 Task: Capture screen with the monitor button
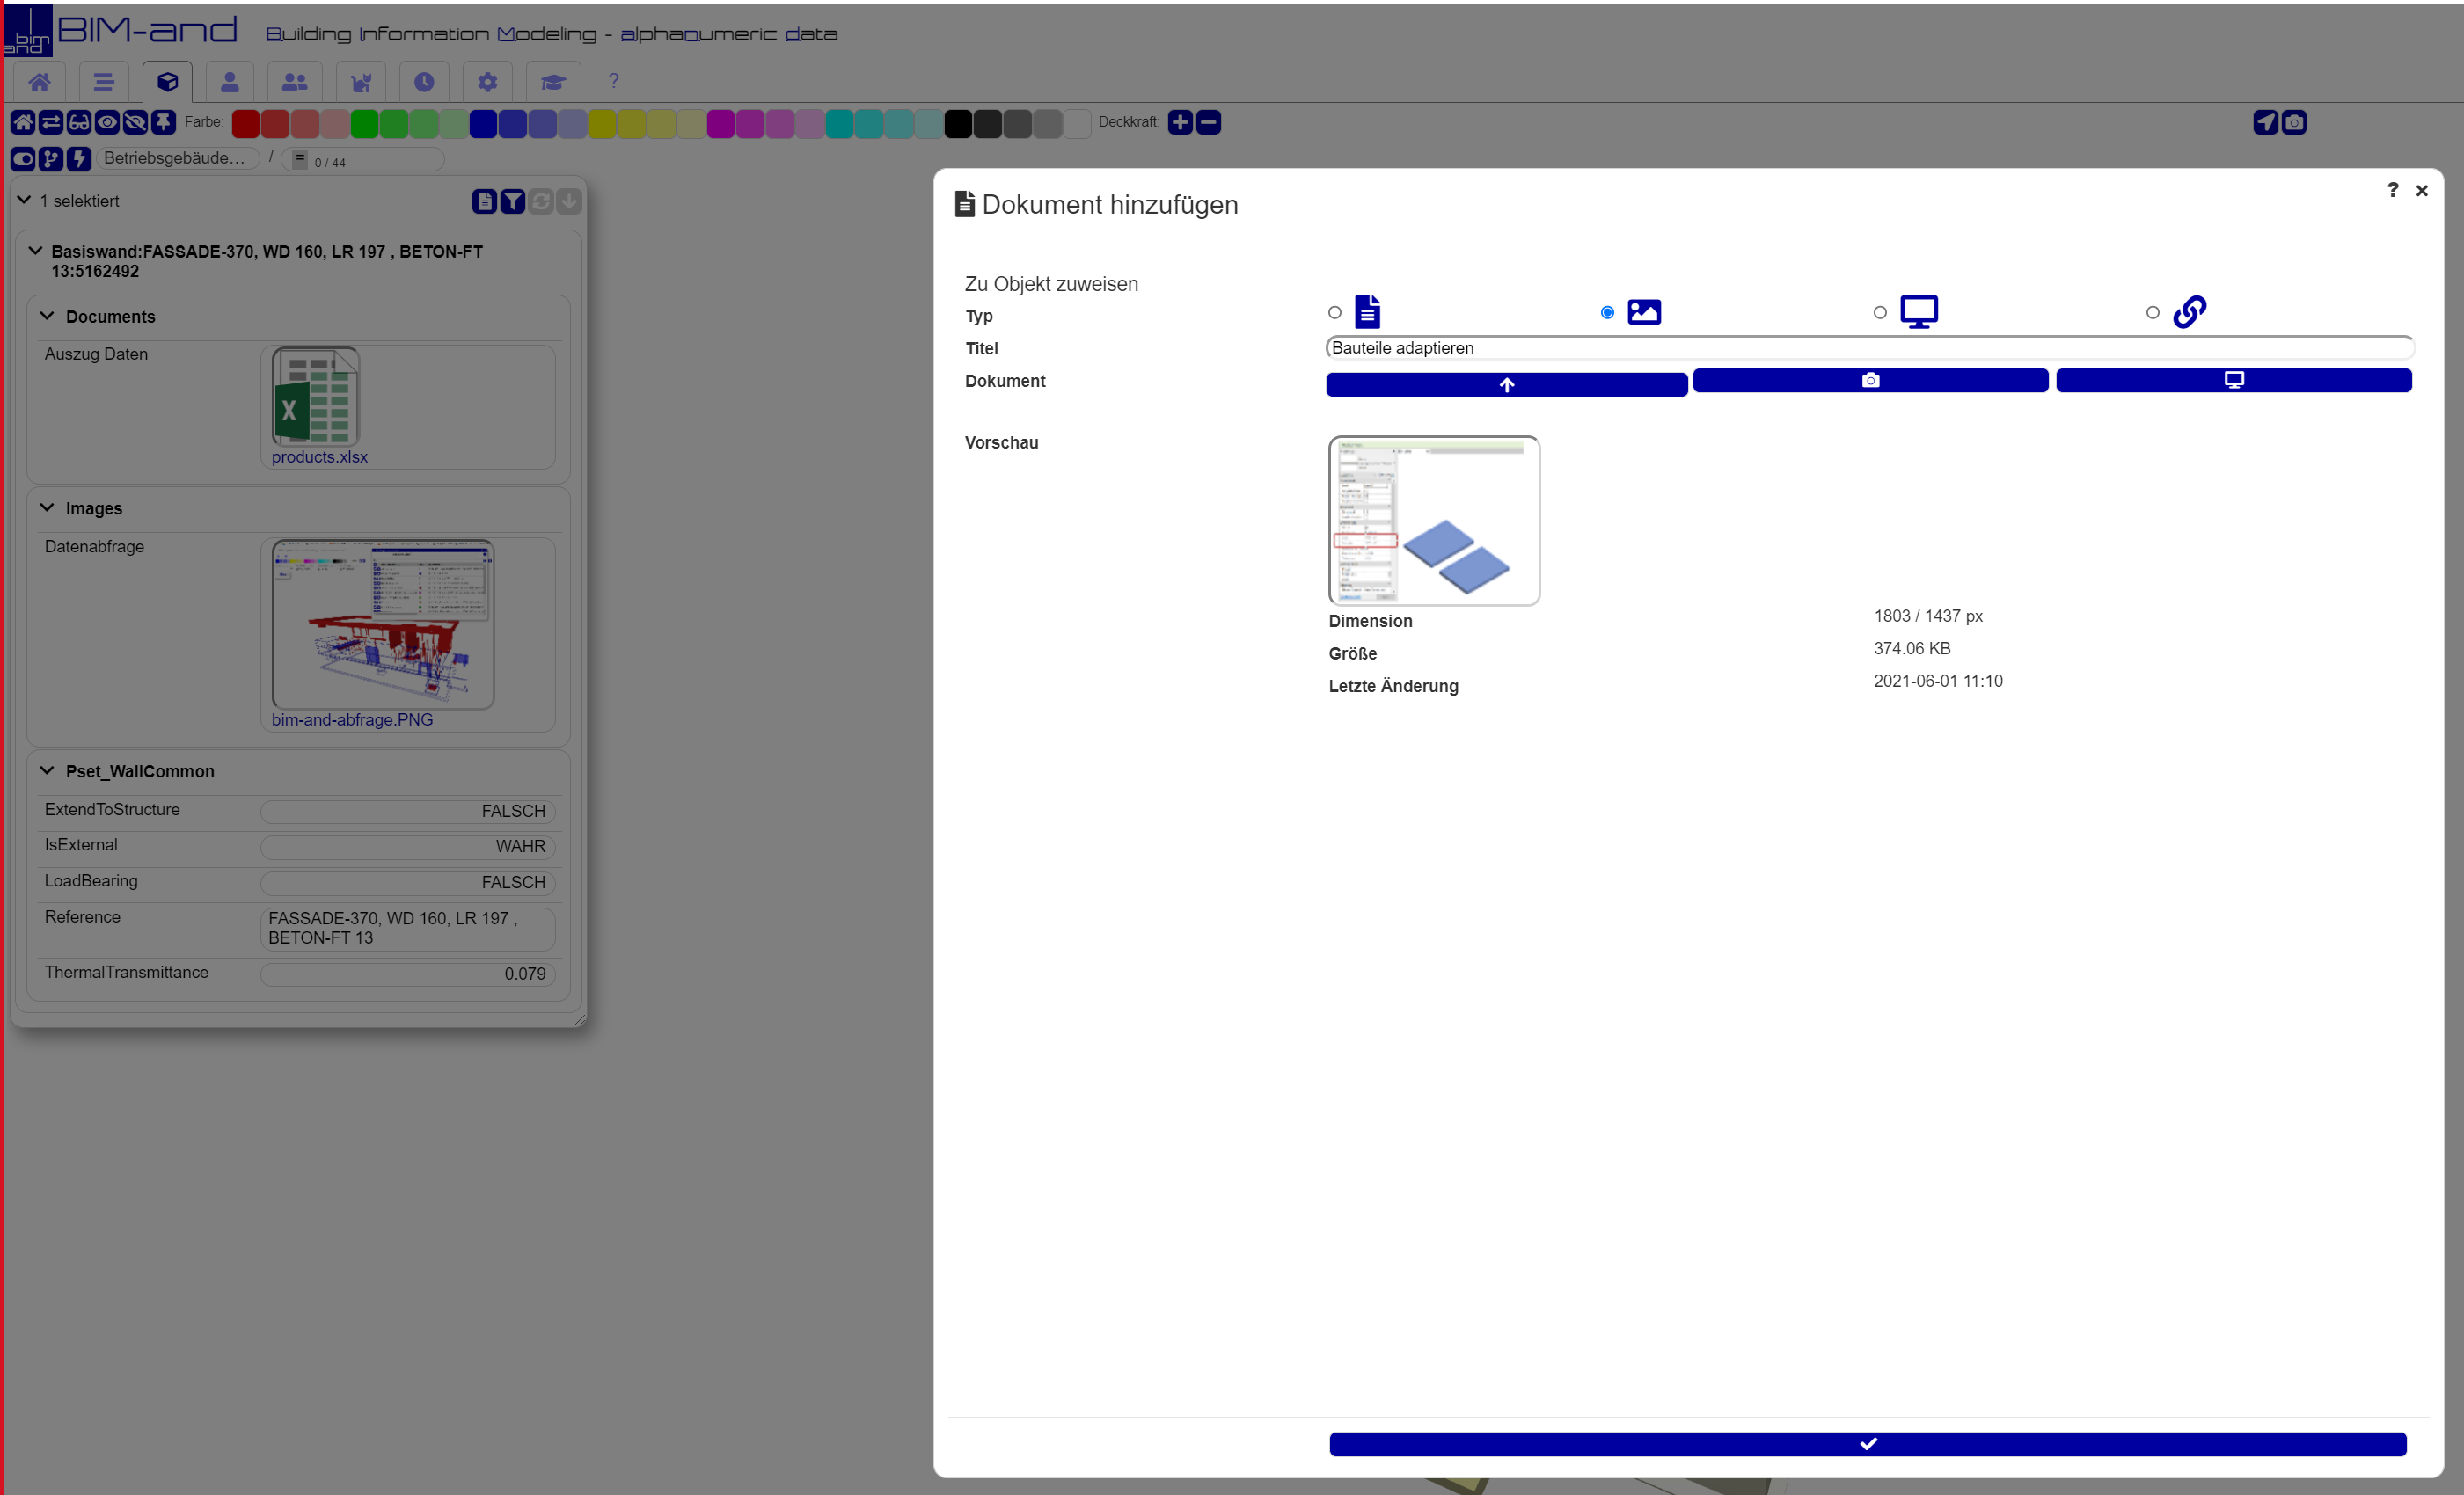pyautogui.click(x=2234, y=380)
